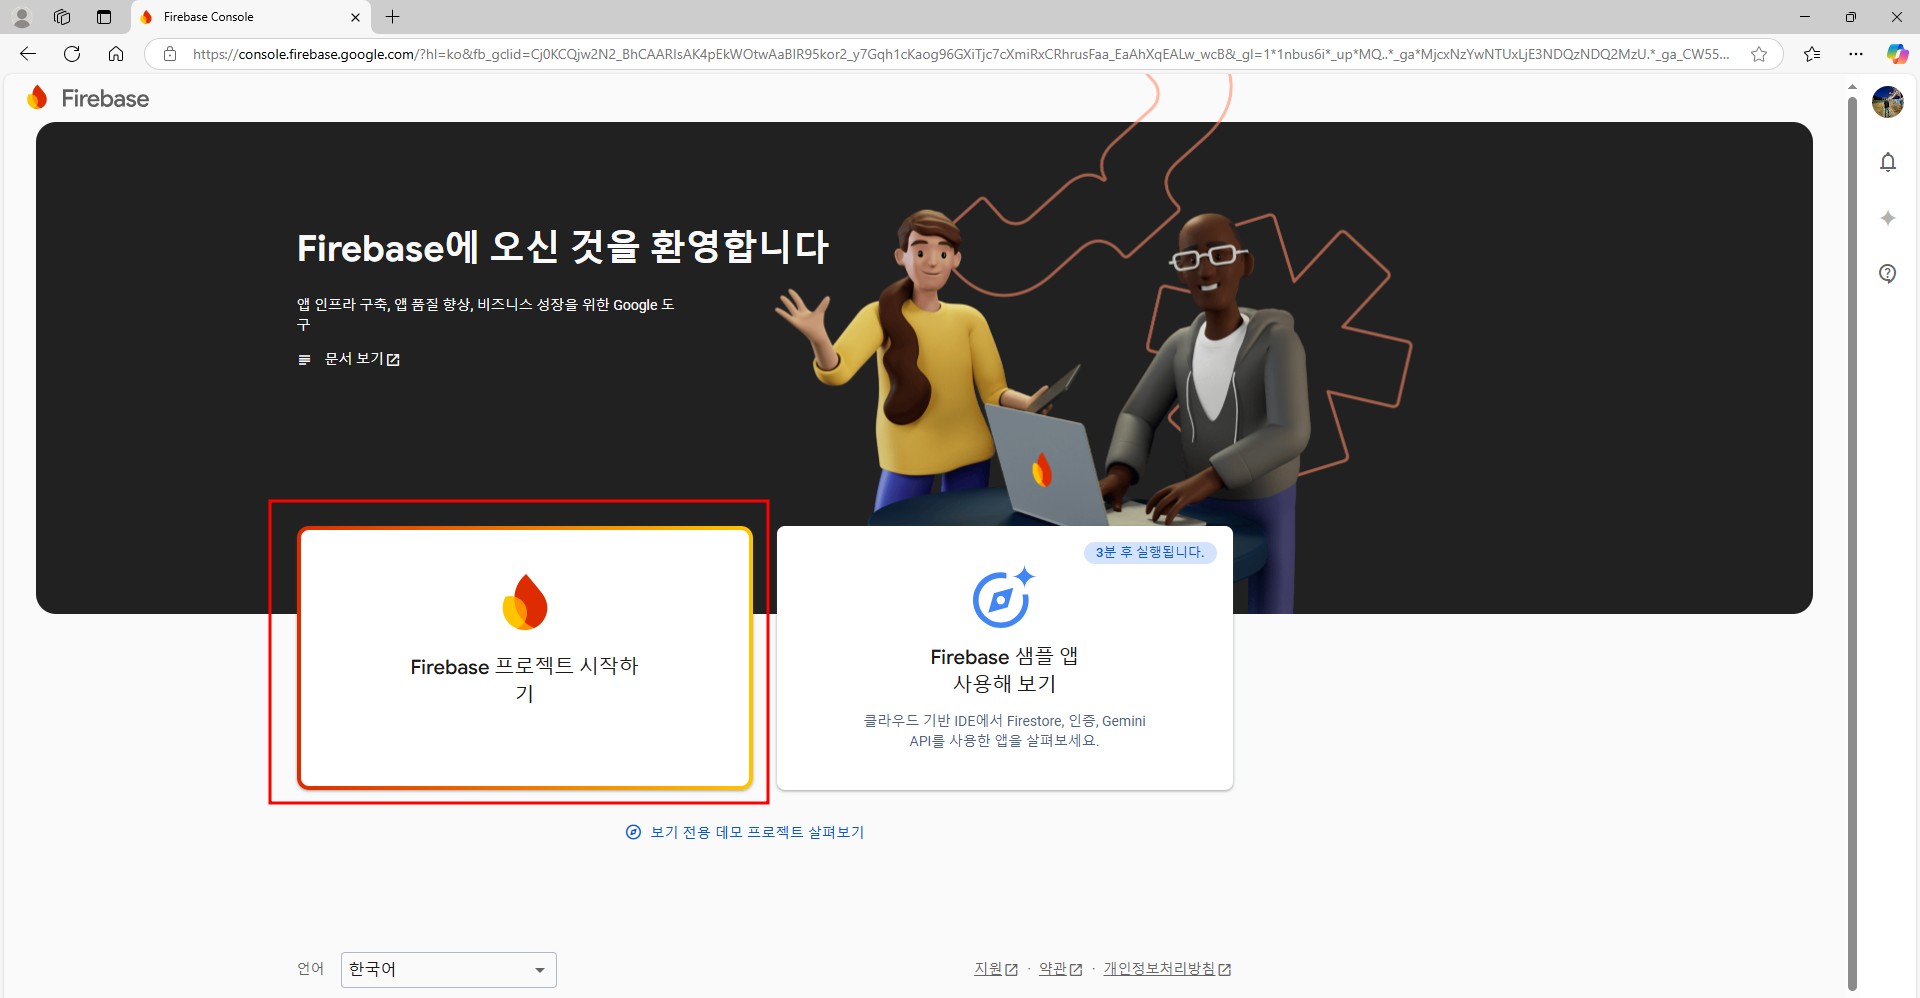
Task: Restore down the browser window
Action: pos(1851,17)
